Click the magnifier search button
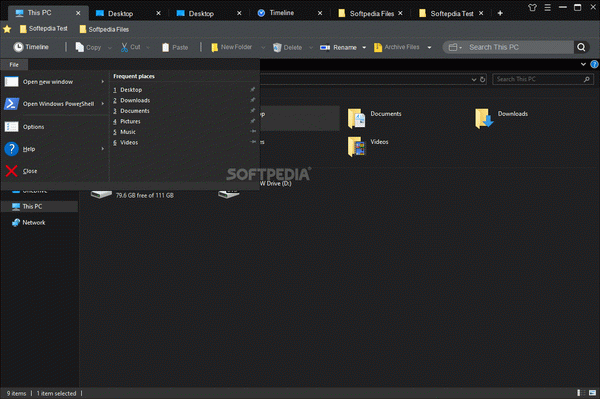 coord(581,47)
